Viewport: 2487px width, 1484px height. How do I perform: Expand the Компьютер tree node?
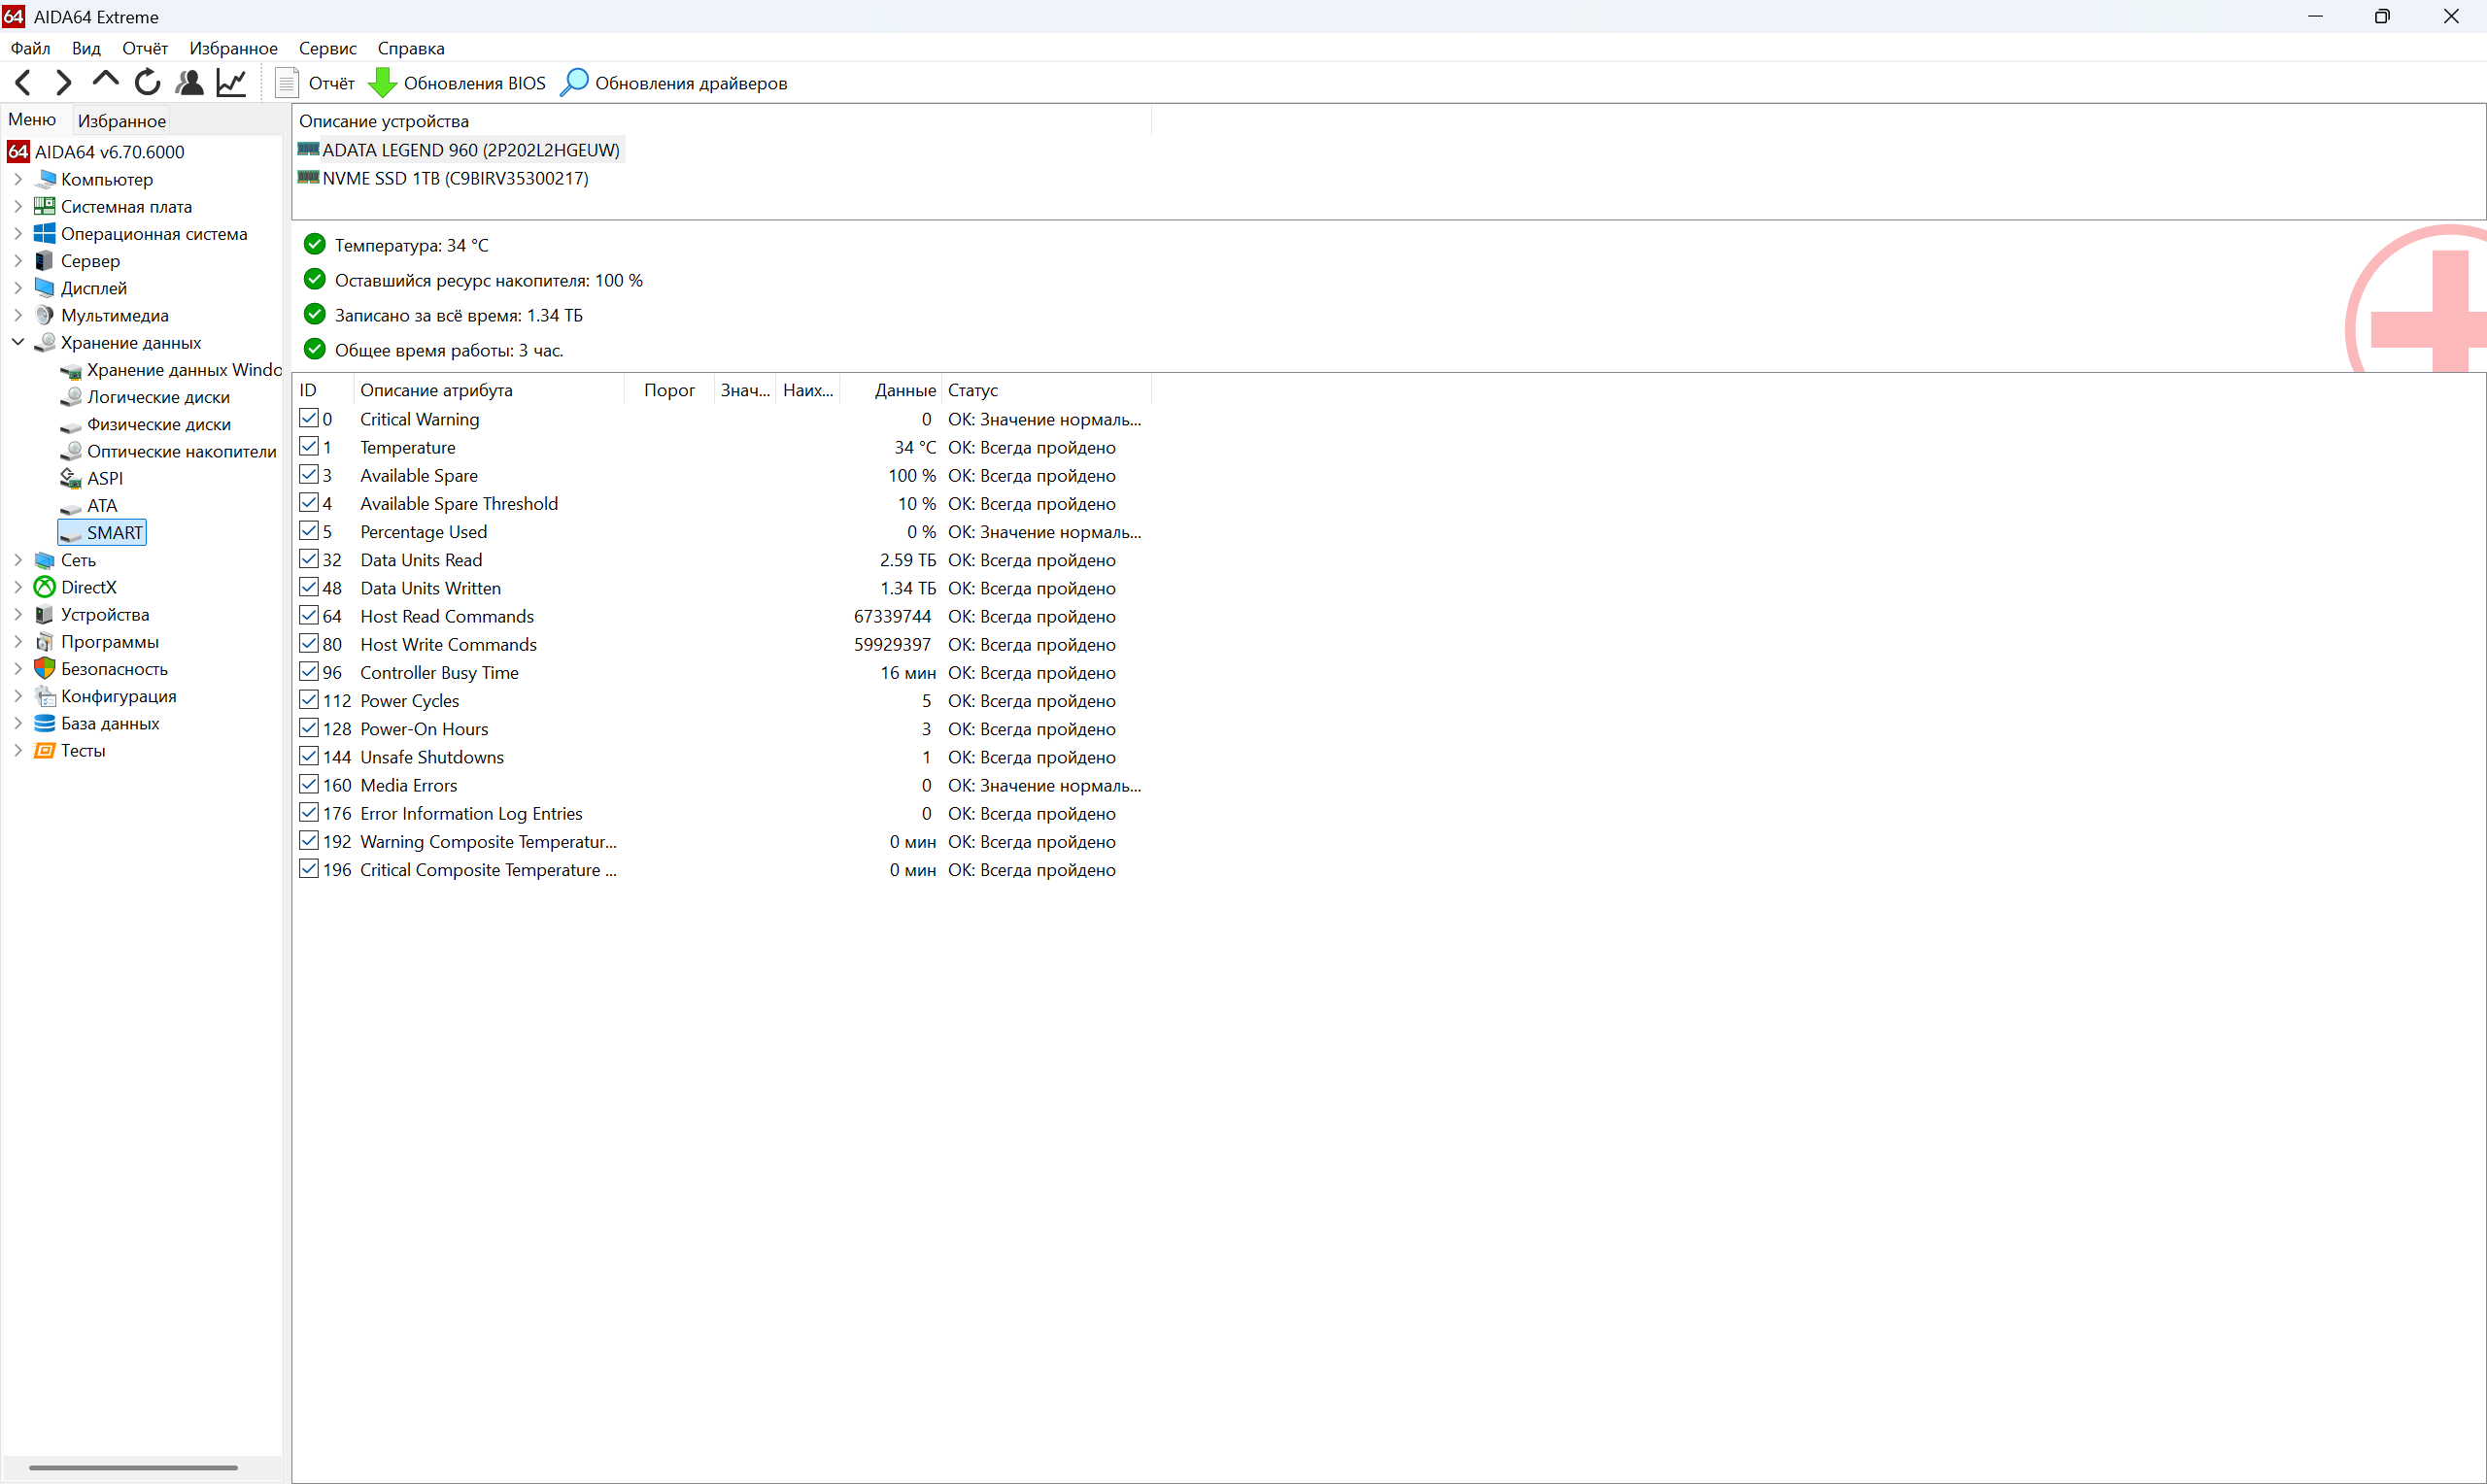click(x=17, y=179)
